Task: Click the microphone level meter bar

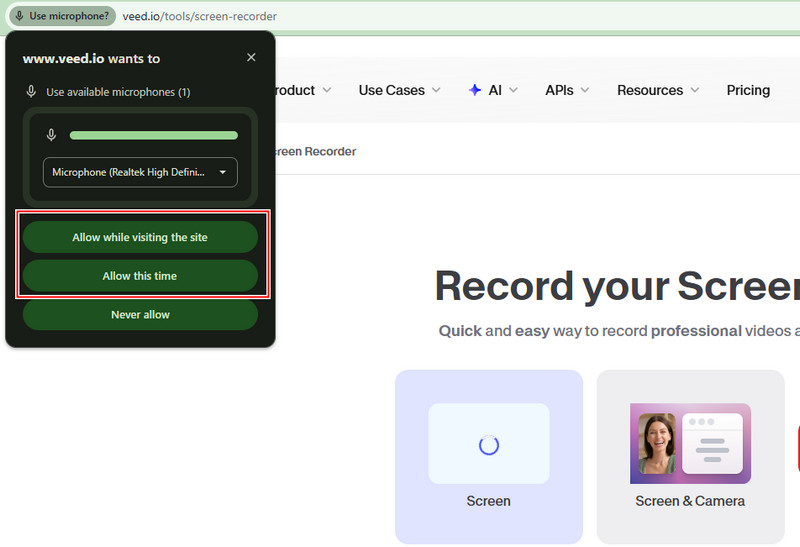Action: click(154, 135)
